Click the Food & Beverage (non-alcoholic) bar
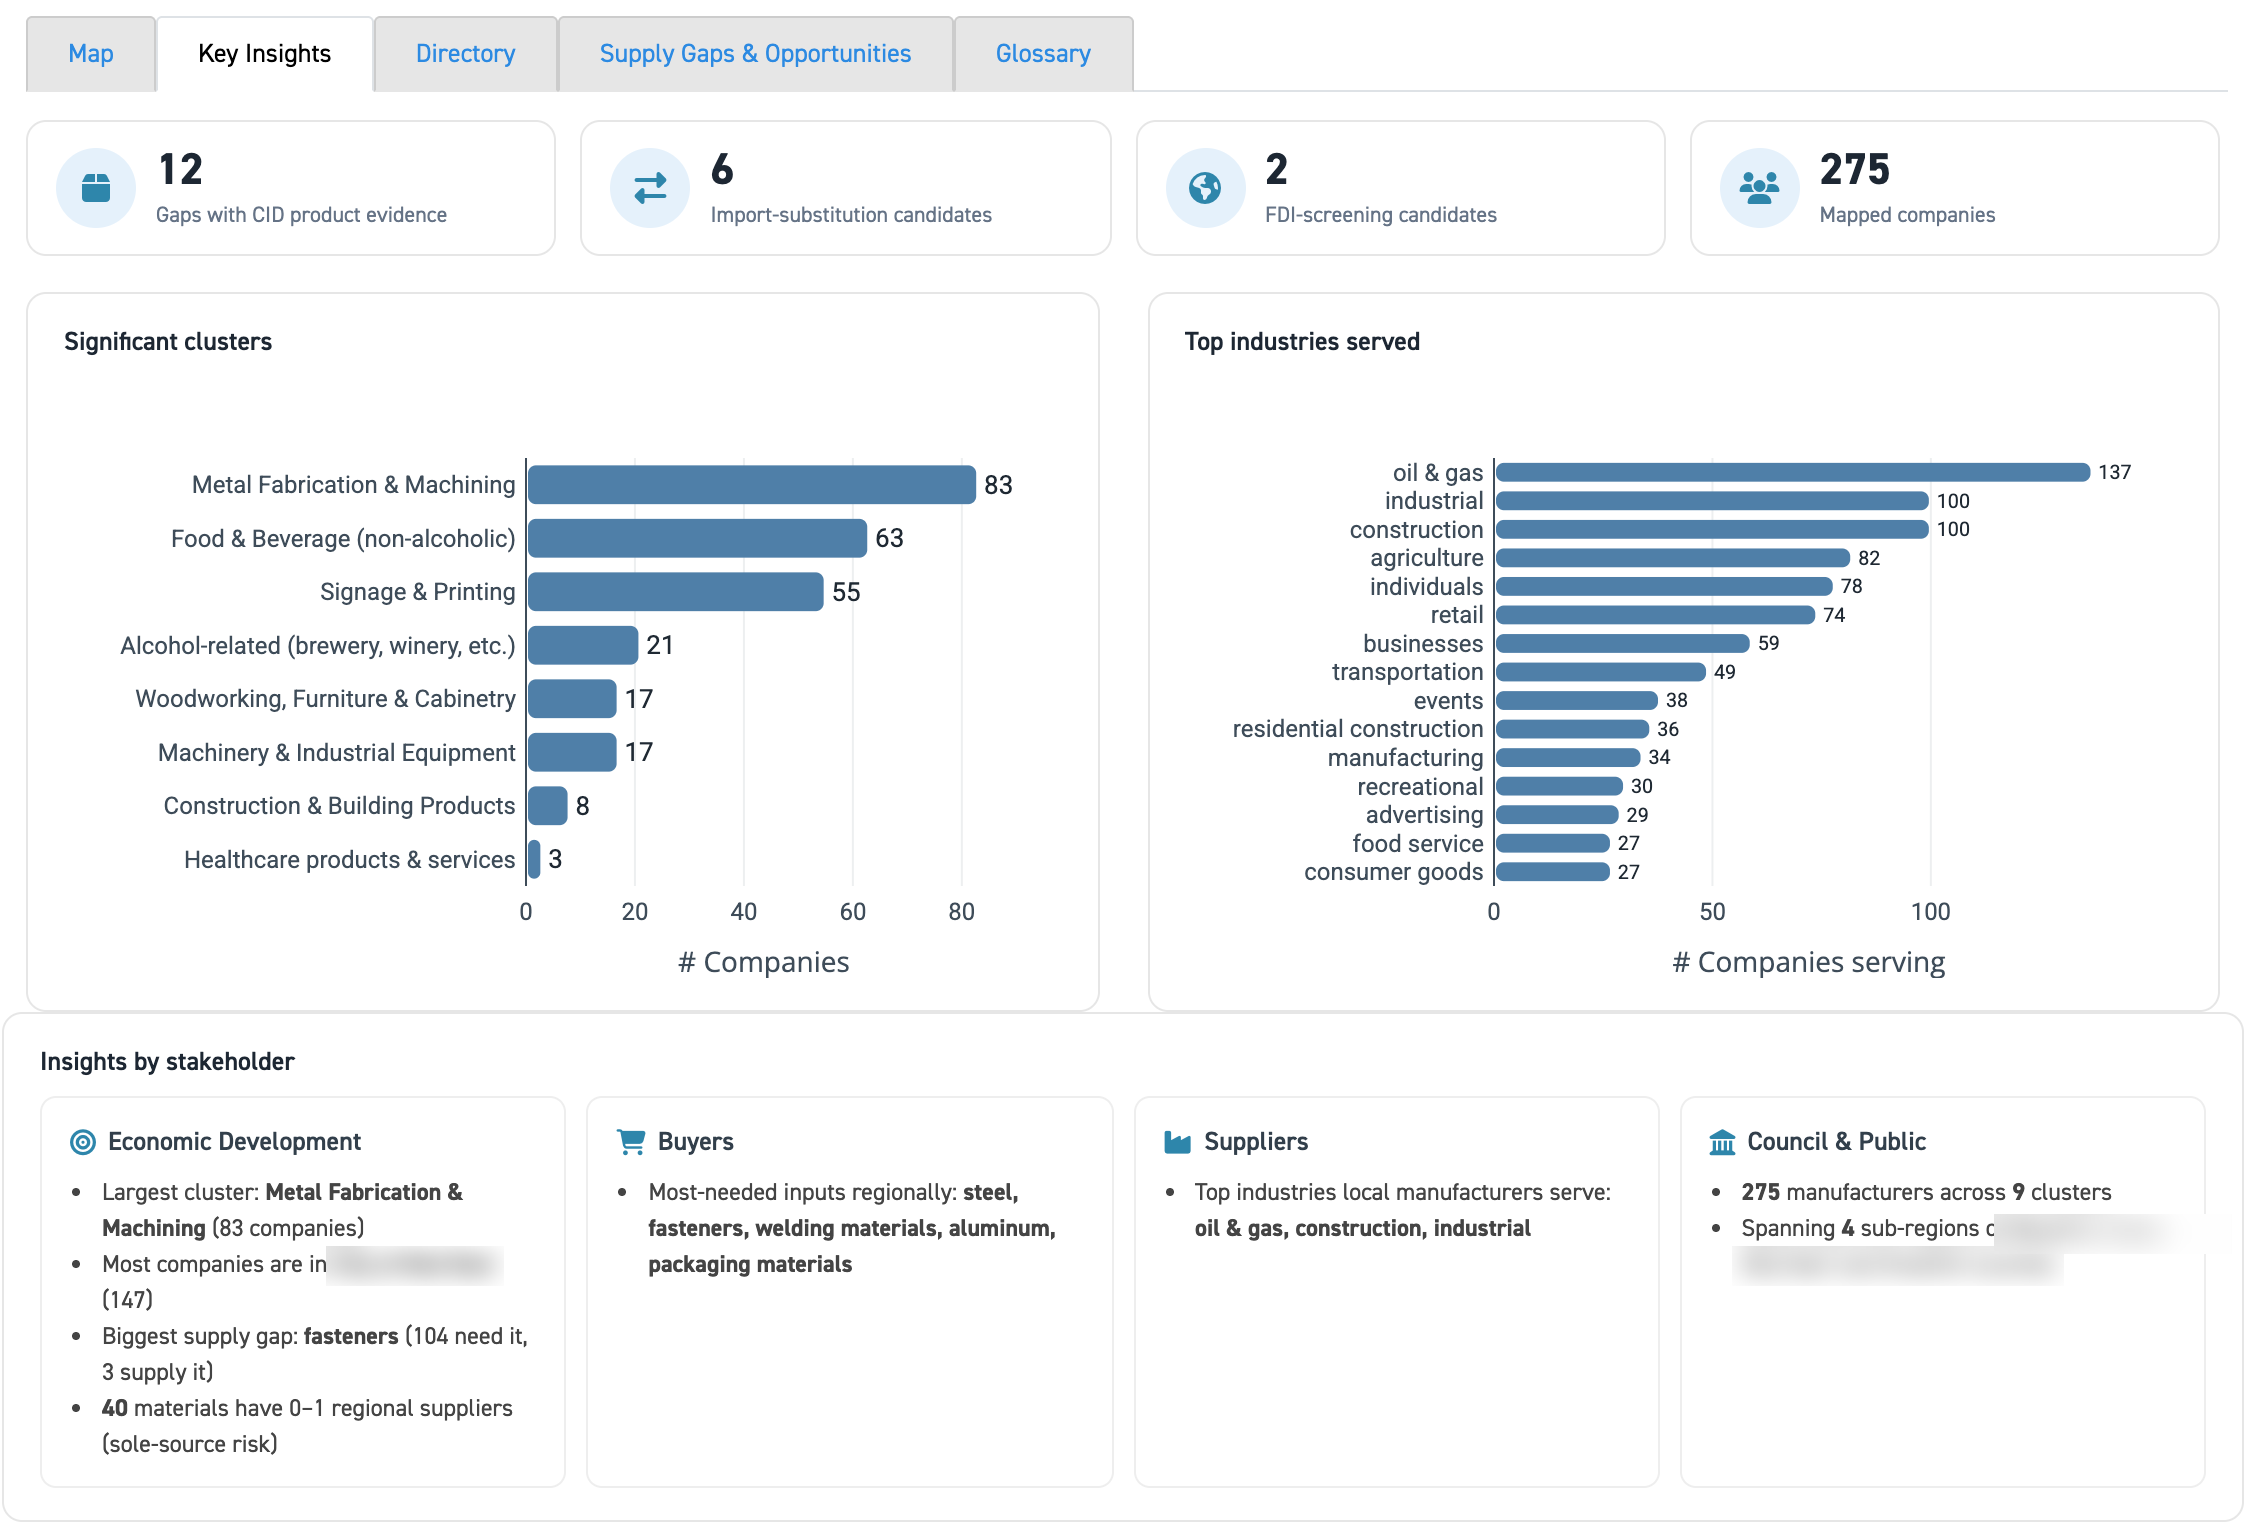The height and width of the screenshot is (1536, 2256). (x=697, y=538)
